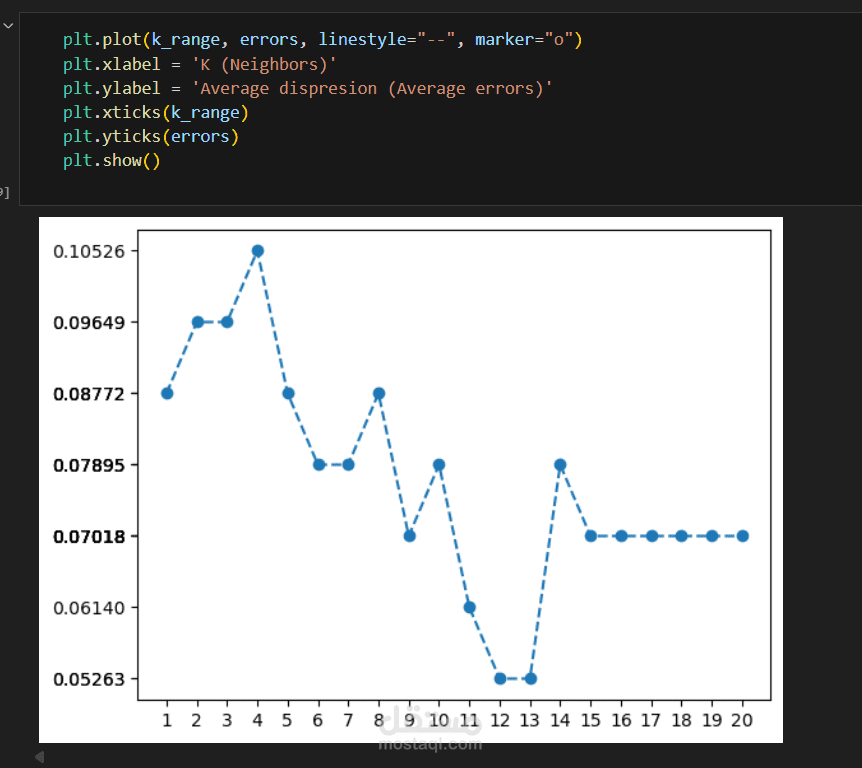The height and width of the screenshot is (768, 862).
Task: Click the 0.05263 y-axis tick label
Action: (x=89, y=679)
